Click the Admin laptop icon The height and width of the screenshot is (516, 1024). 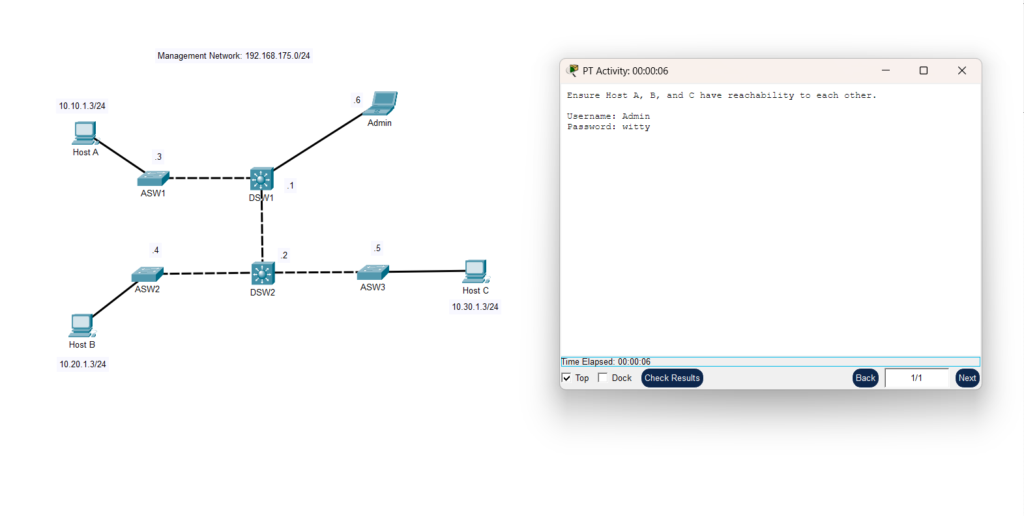(x=381, y=104)
